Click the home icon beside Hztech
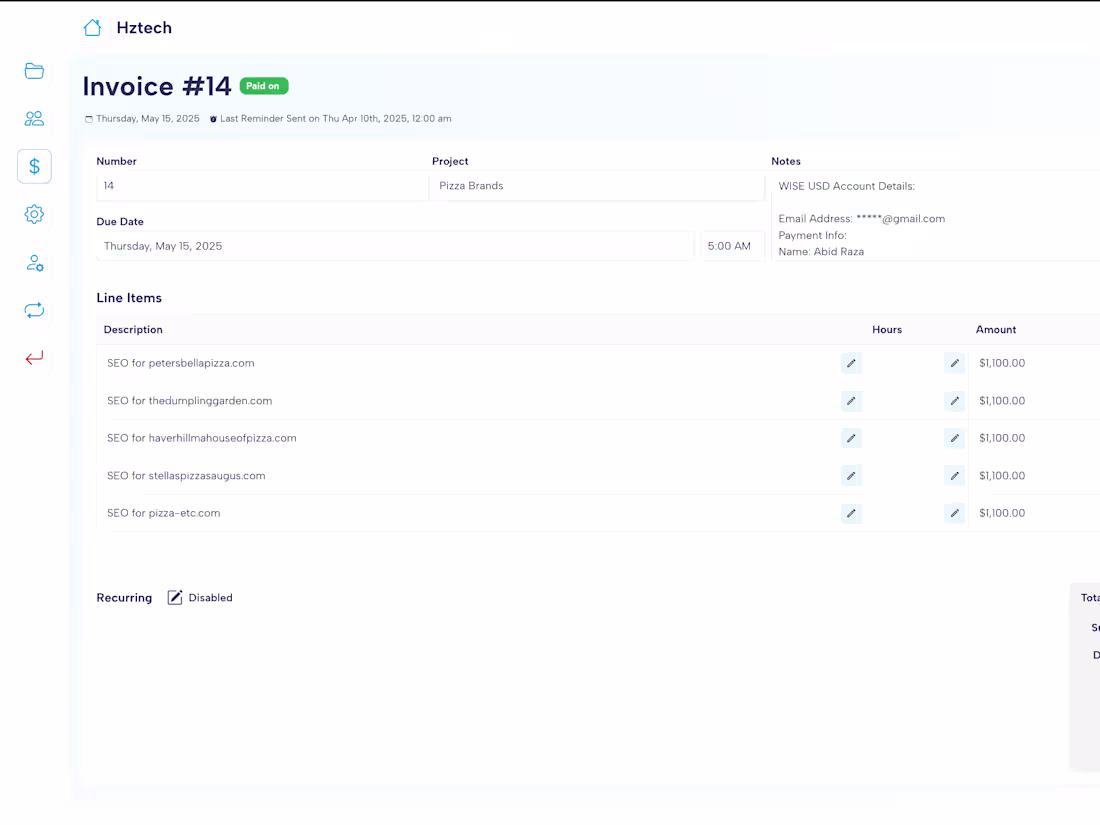Screen dimensions: 1100x825 coord(92,27)
